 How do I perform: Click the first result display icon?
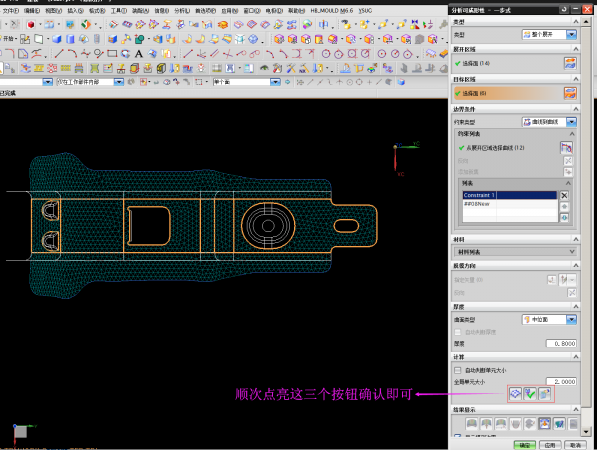pyautogui.click(x=472, y=423)
